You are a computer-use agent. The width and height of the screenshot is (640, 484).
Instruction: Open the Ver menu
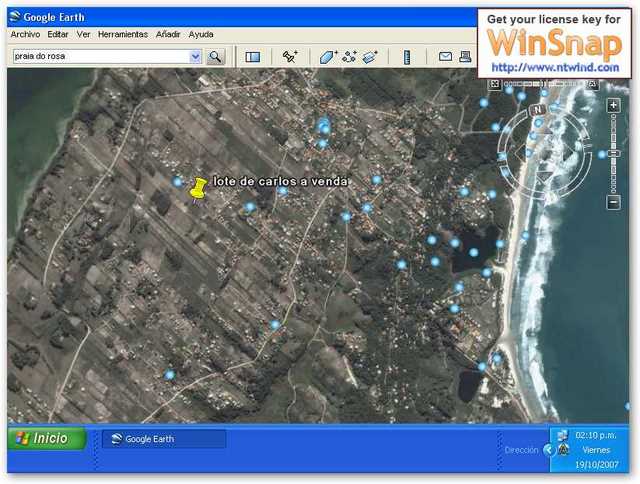coord(83,35)
